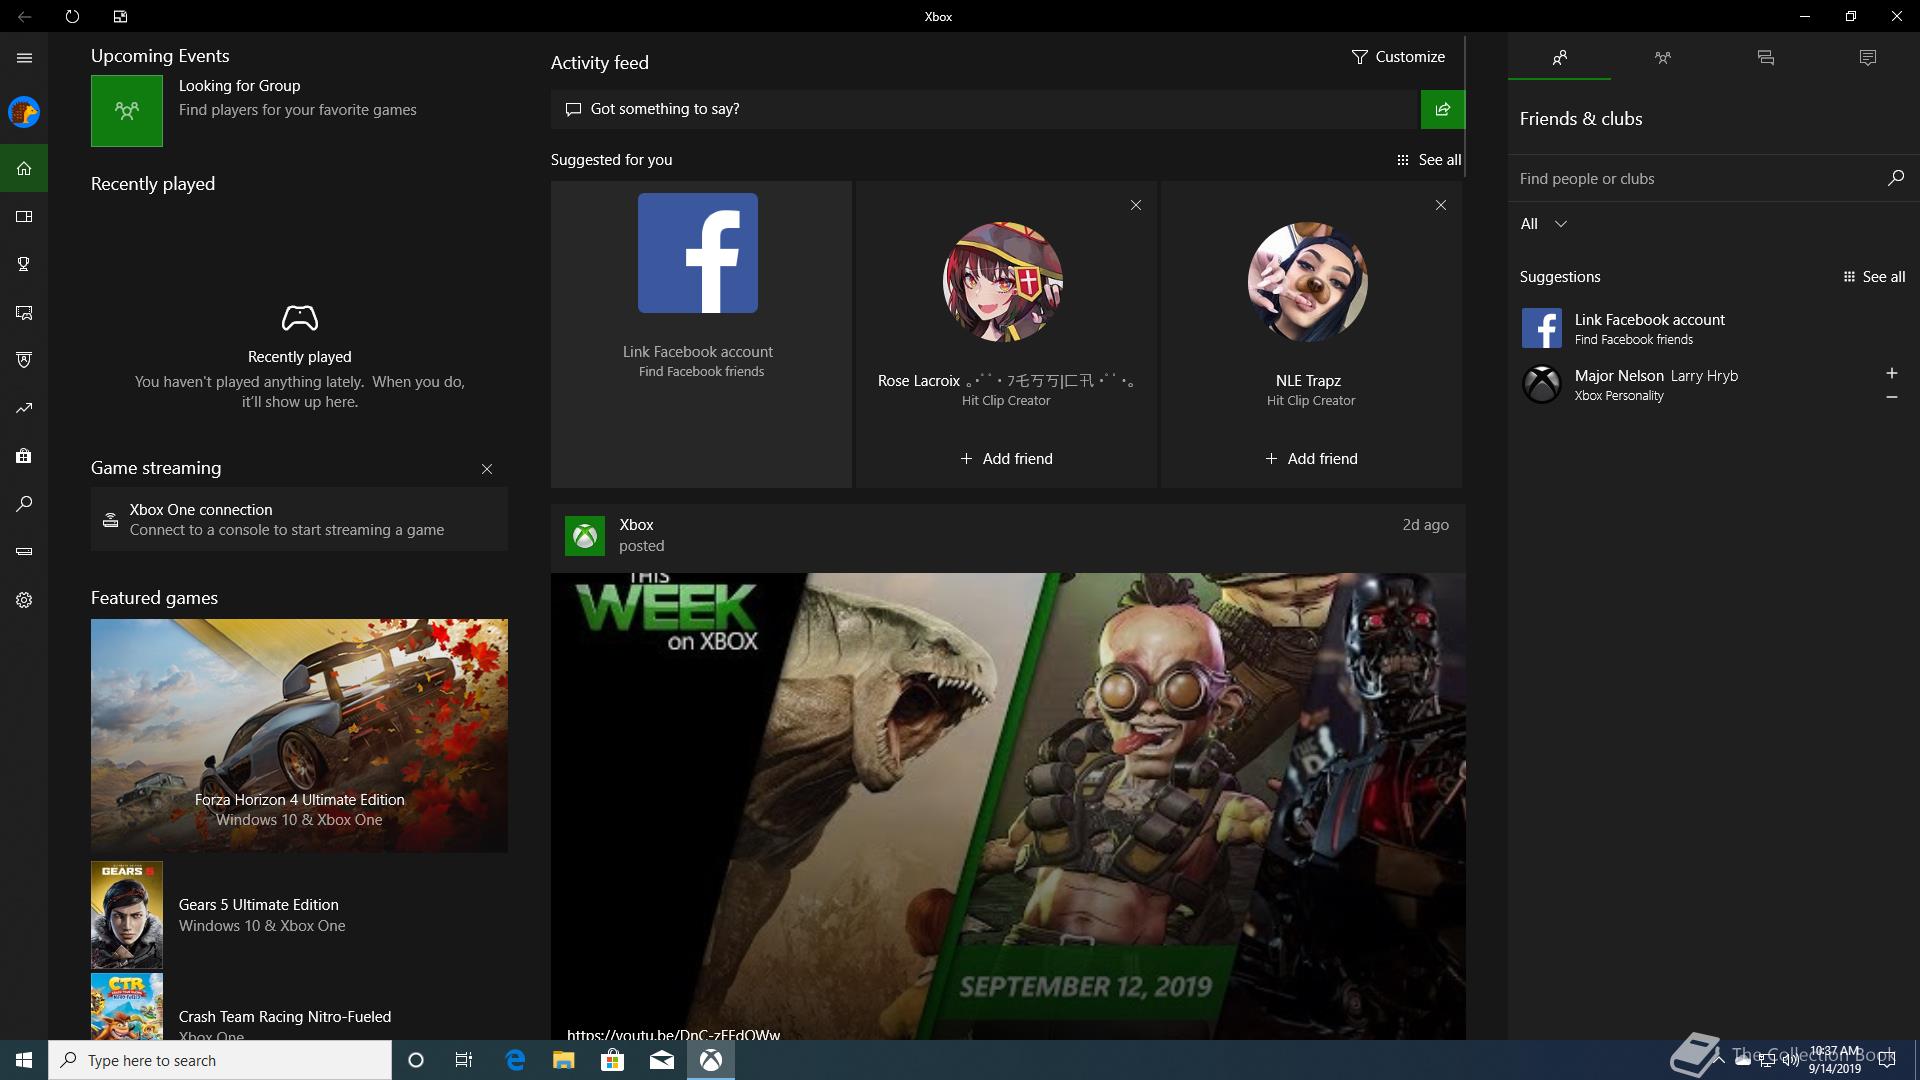Click Rose Lacroix profile picture

pyautogui.click(x=1003, y=282)
